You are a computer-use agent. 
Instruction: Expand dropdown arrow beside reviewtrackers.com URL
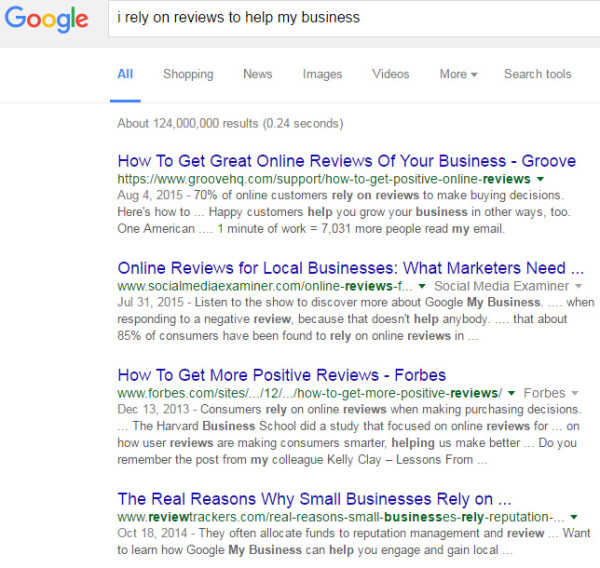[x=574, y=517]
